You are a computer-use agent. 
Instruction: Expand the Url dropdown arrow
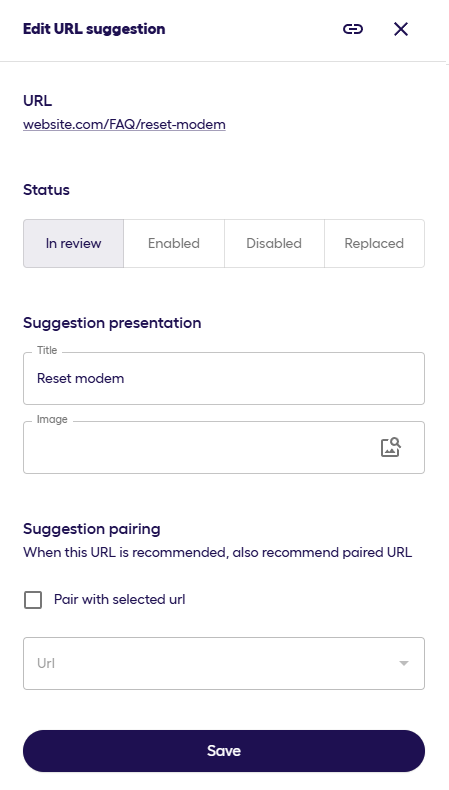(x=404, y=664)
